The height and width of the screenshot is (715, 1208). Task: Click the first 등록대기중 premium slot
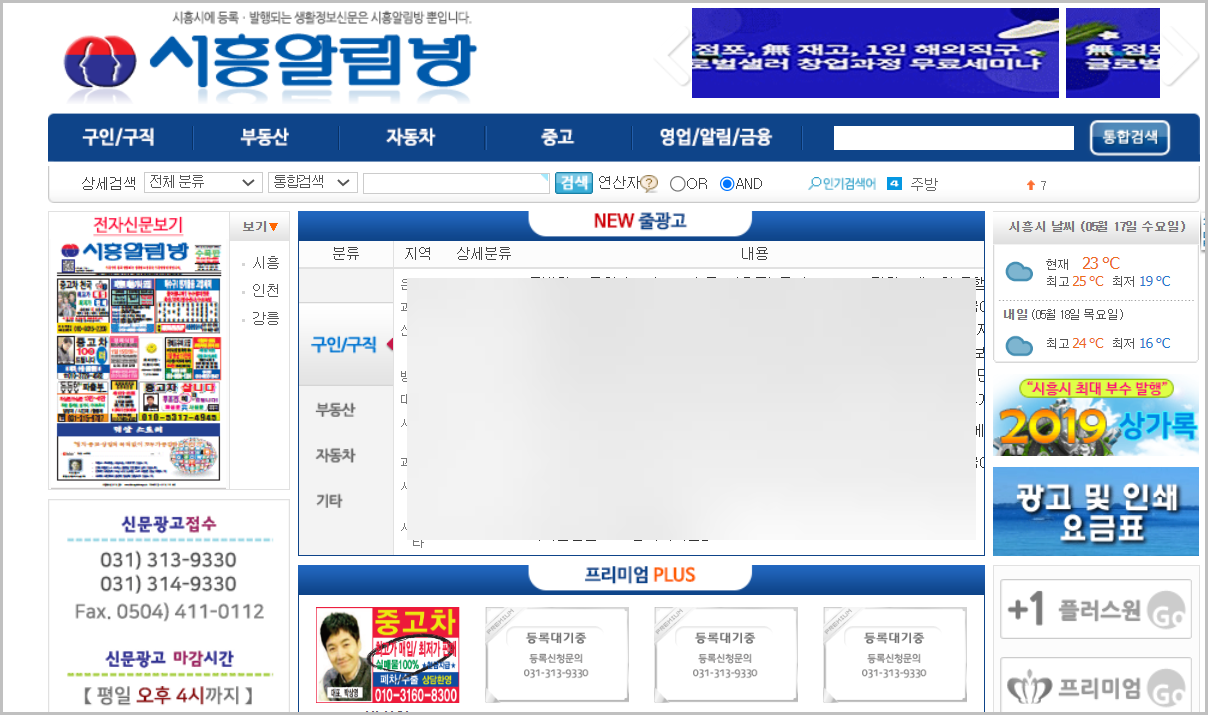pos(557,655)
